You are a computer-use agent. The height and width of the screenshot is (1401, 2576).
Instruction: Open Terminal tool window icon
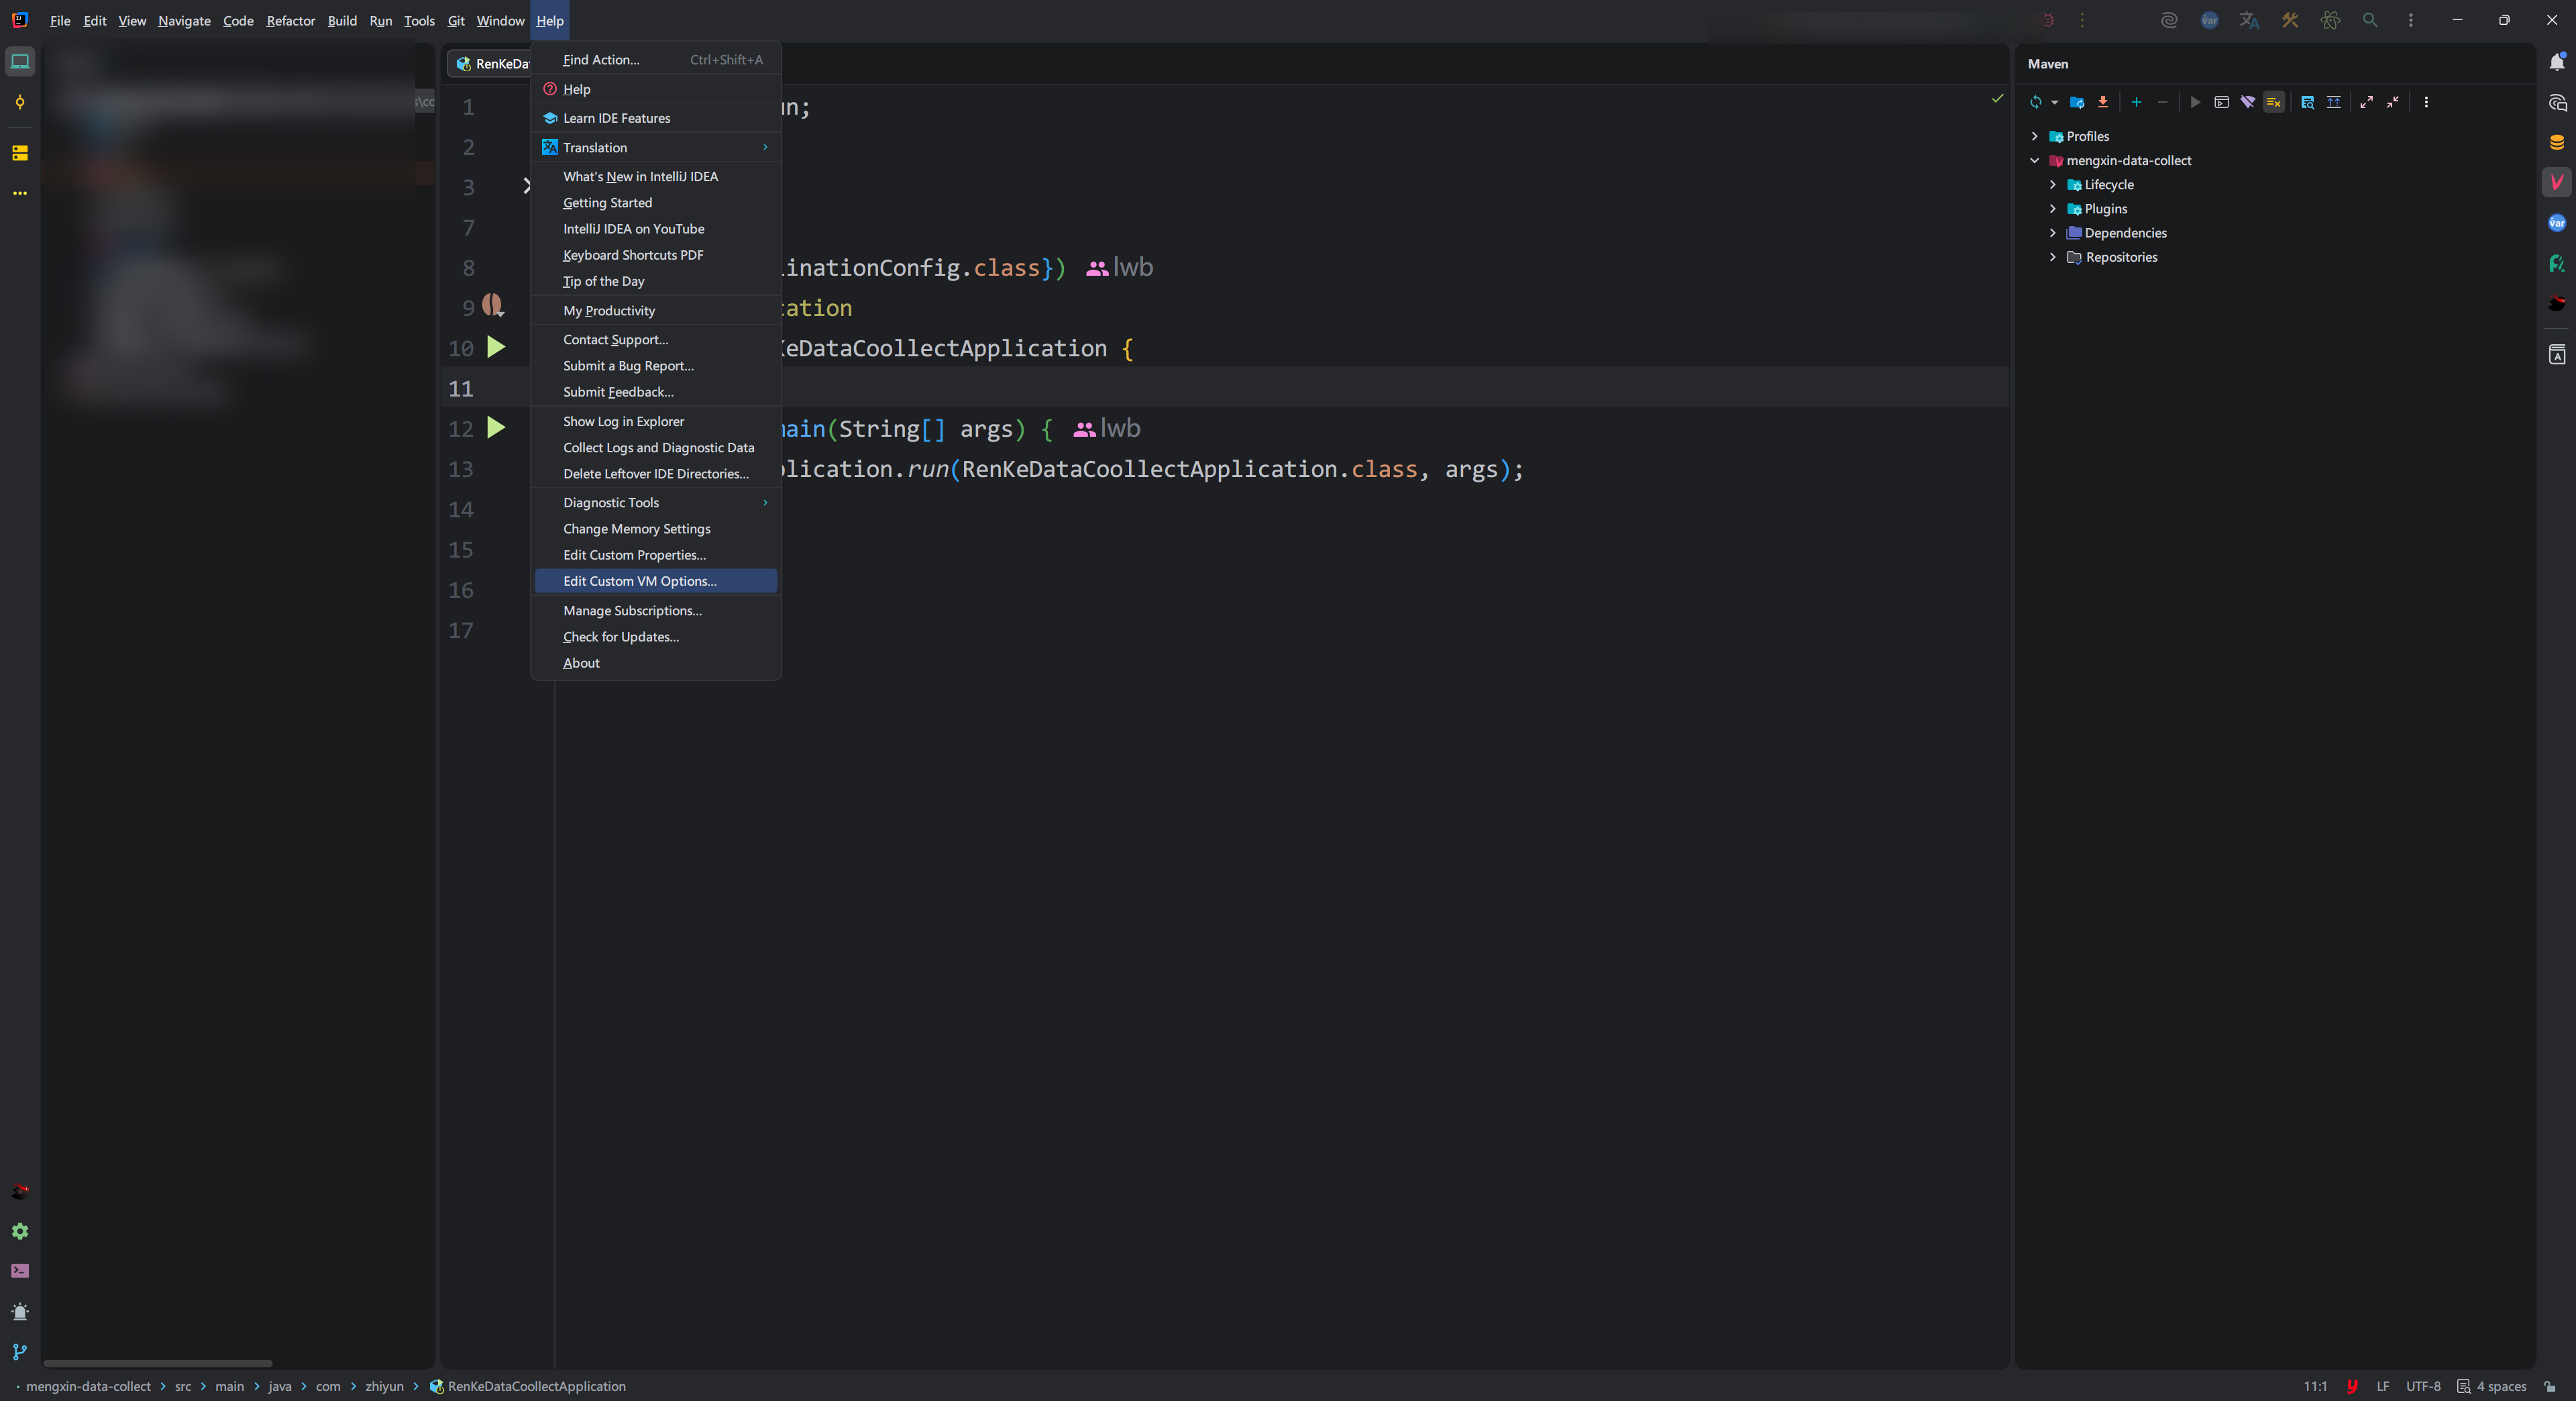pos(20,1271)
